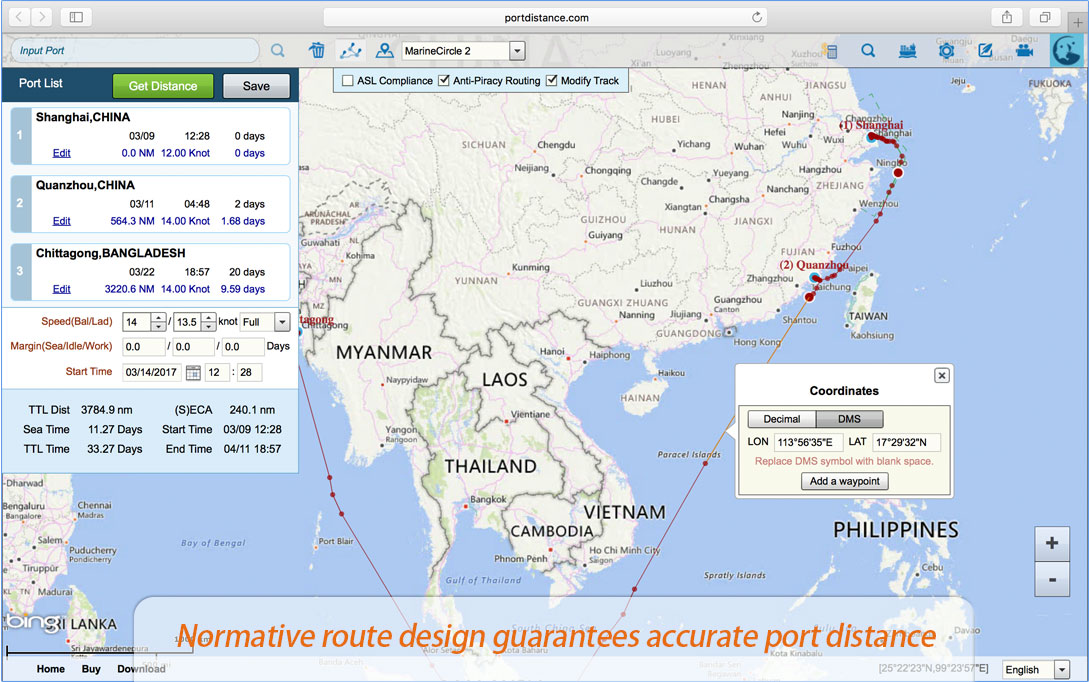Viewport: 1090px width, 682px height.
Task: Click the Start Time hour field
Action: tap(218, 373)
